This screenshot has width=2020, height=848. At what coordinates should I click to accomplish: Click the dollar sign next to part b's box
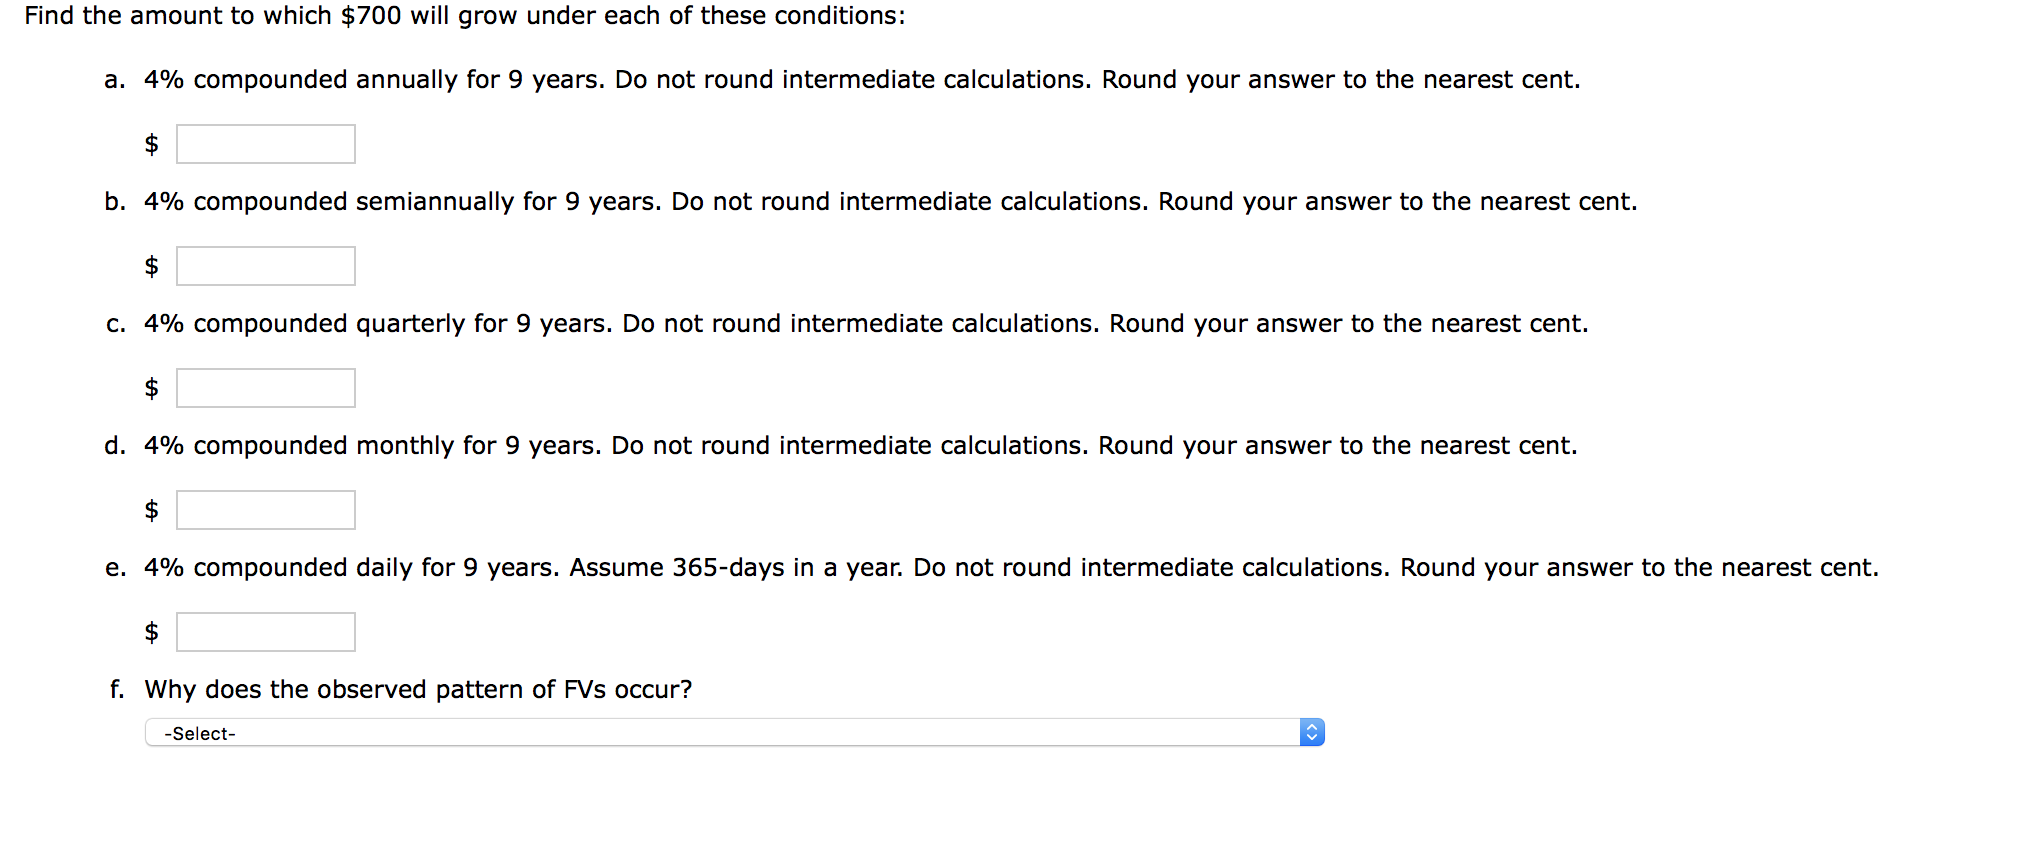pyautogui.click(x=152, y=267)
